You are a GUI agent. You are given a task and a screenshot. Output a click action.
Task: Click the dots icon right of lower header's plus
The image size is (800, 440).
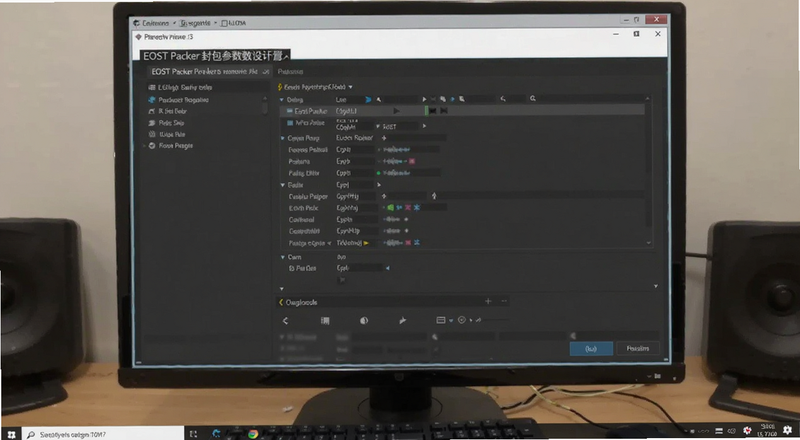click(x=504, y=302)
